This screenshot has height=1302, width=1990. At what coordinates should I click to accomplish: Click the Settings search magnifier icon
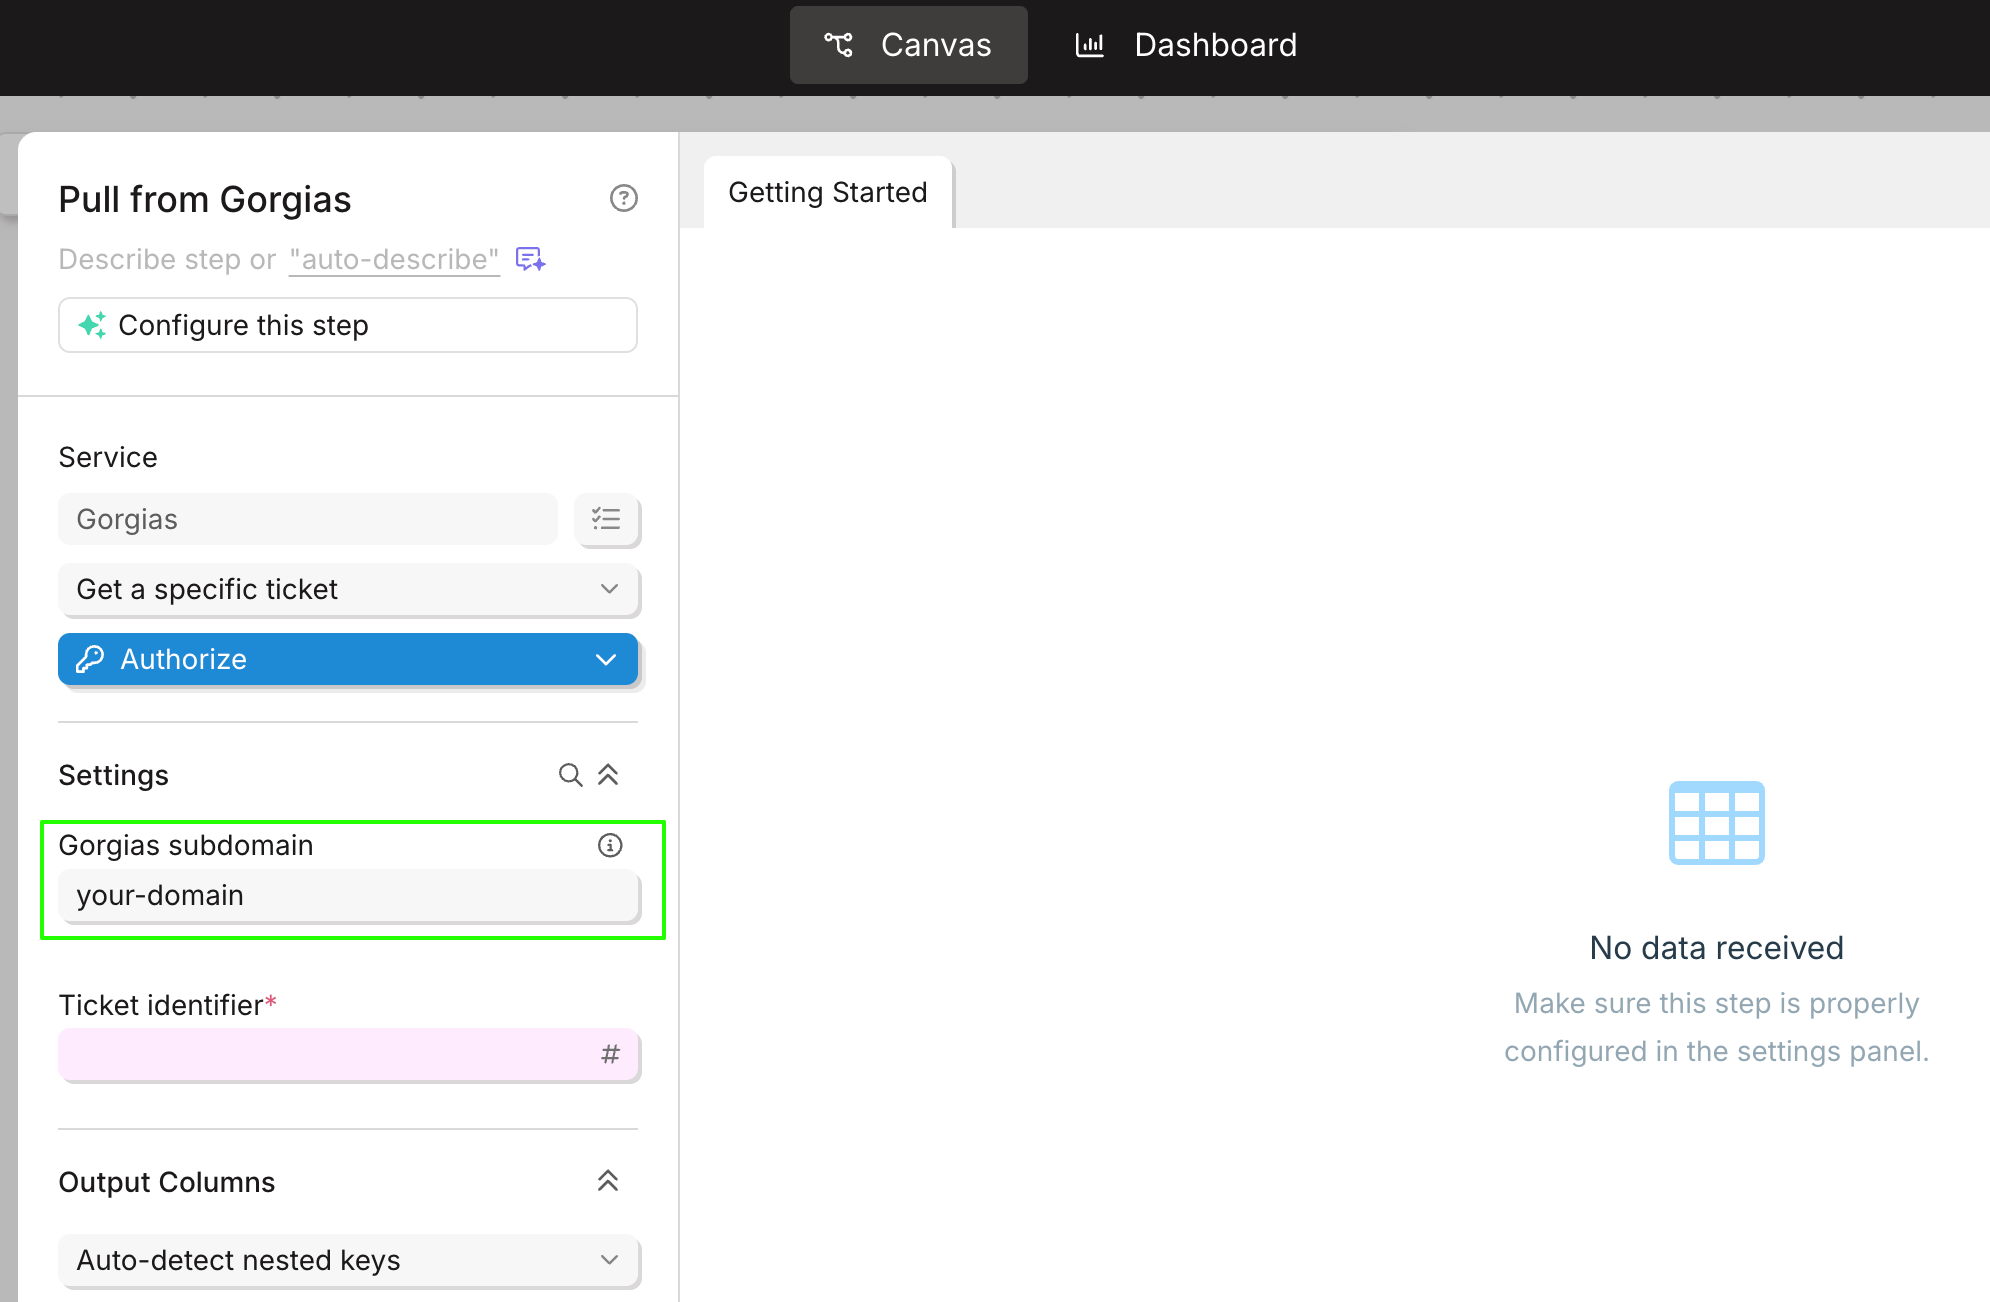(570, 775)
